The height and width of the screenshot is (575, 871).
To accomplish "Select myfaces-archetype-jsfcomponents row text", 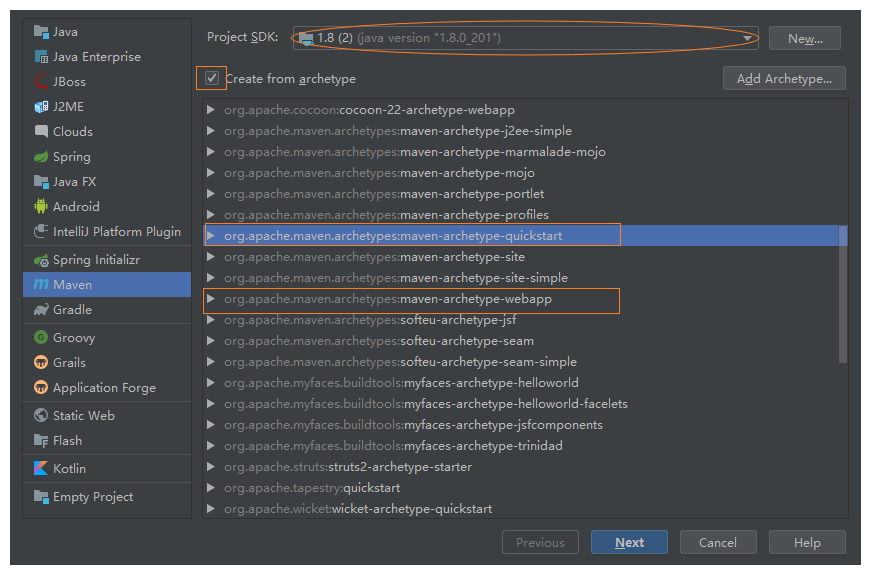I will (413, 425).
